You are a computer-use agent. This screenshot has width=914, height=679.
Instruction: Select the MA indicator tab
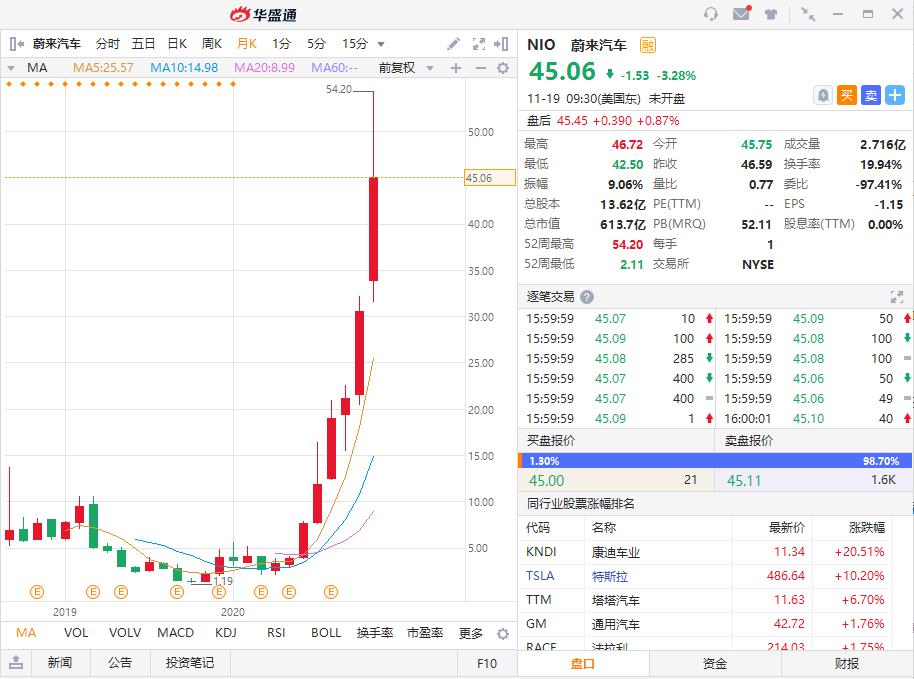click(26, 633)
